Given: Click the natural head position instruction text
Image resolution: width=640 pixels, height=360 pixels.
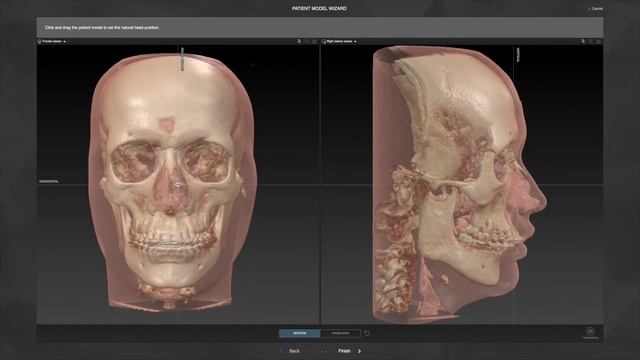Looking at the screenshot, I should coord(102,28).
